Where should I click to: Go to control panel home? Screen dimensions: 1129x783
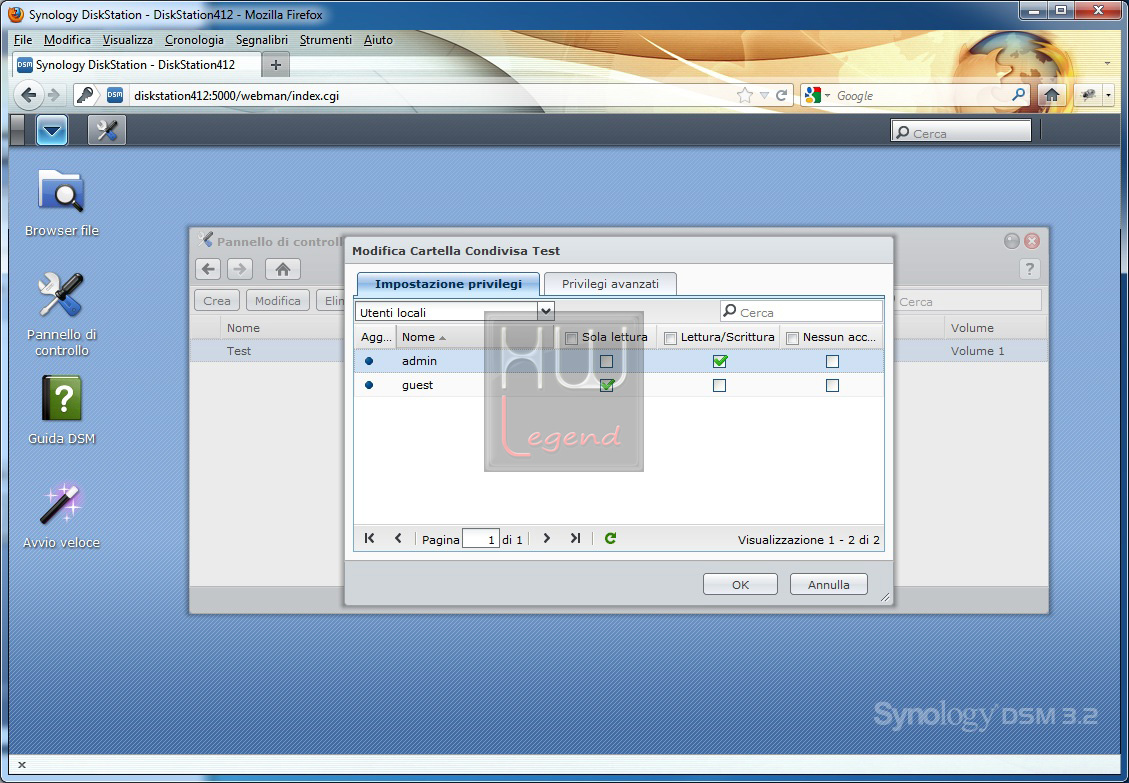(282, 269)
